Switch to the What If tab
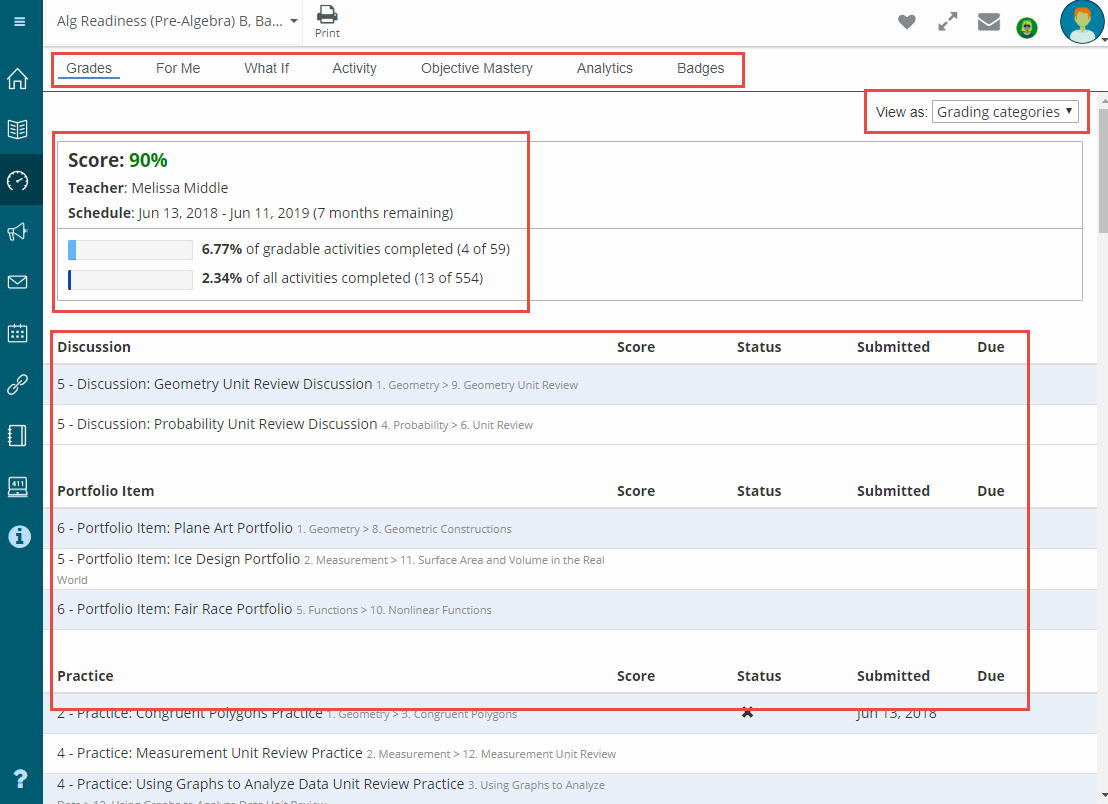 (266, 68)
